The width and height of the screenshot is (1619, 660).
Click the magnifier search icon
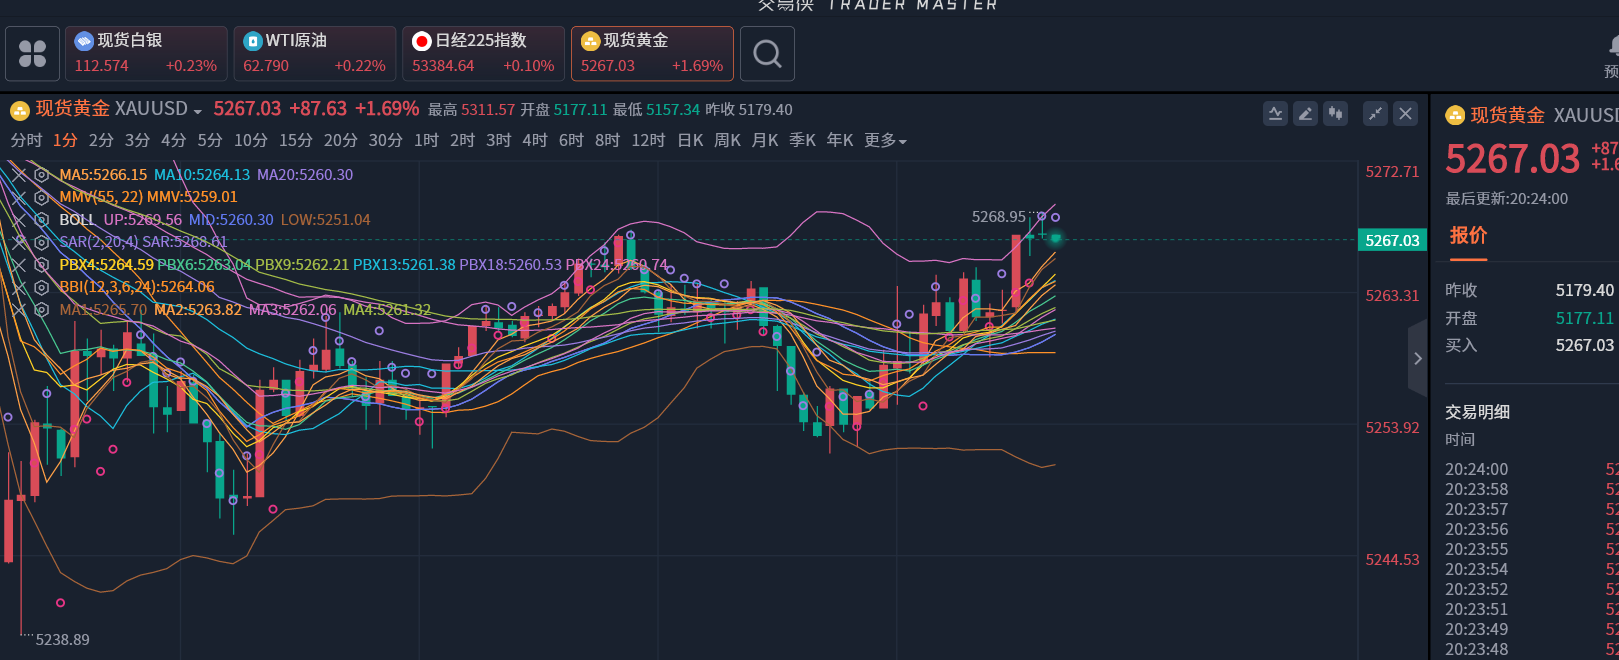(767, 54)
